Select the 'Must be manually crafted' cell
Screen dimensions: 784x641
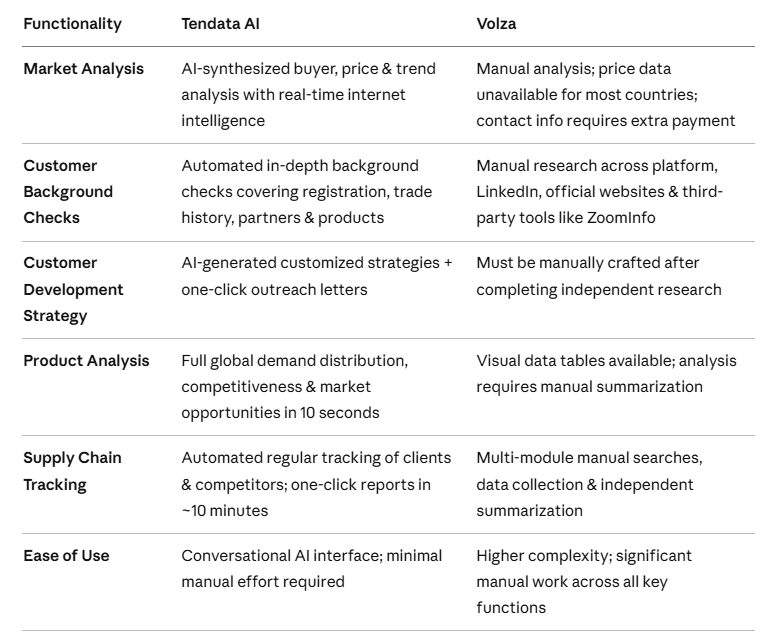[x=598, y=276]
